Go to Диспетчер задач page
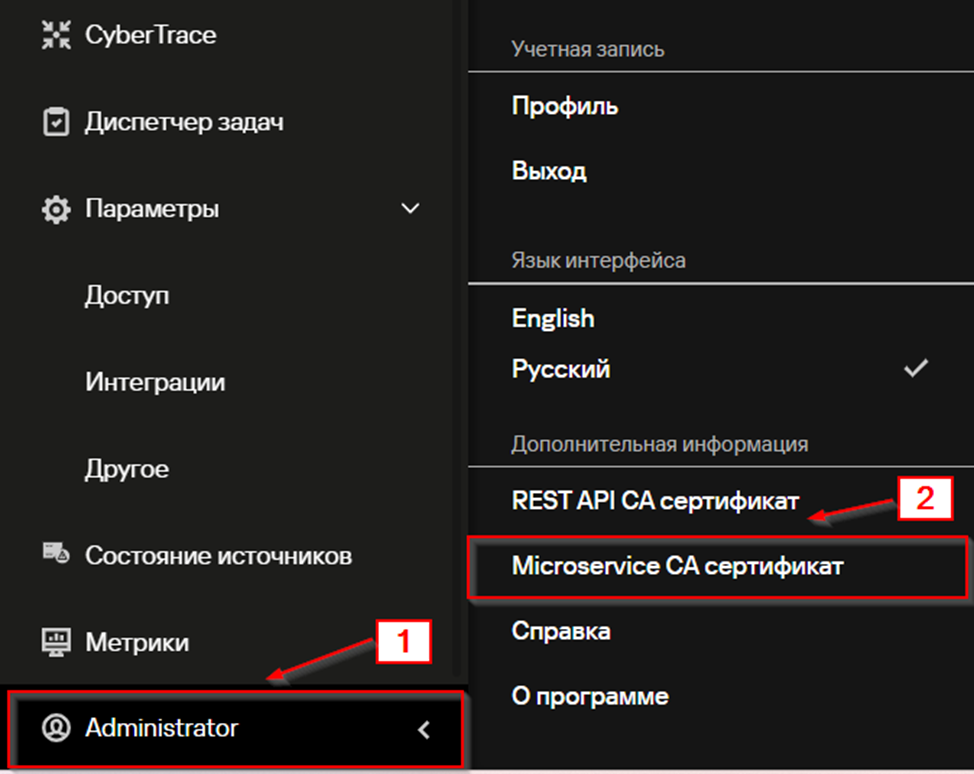The image size is (974, 774). tap(184, 123)
